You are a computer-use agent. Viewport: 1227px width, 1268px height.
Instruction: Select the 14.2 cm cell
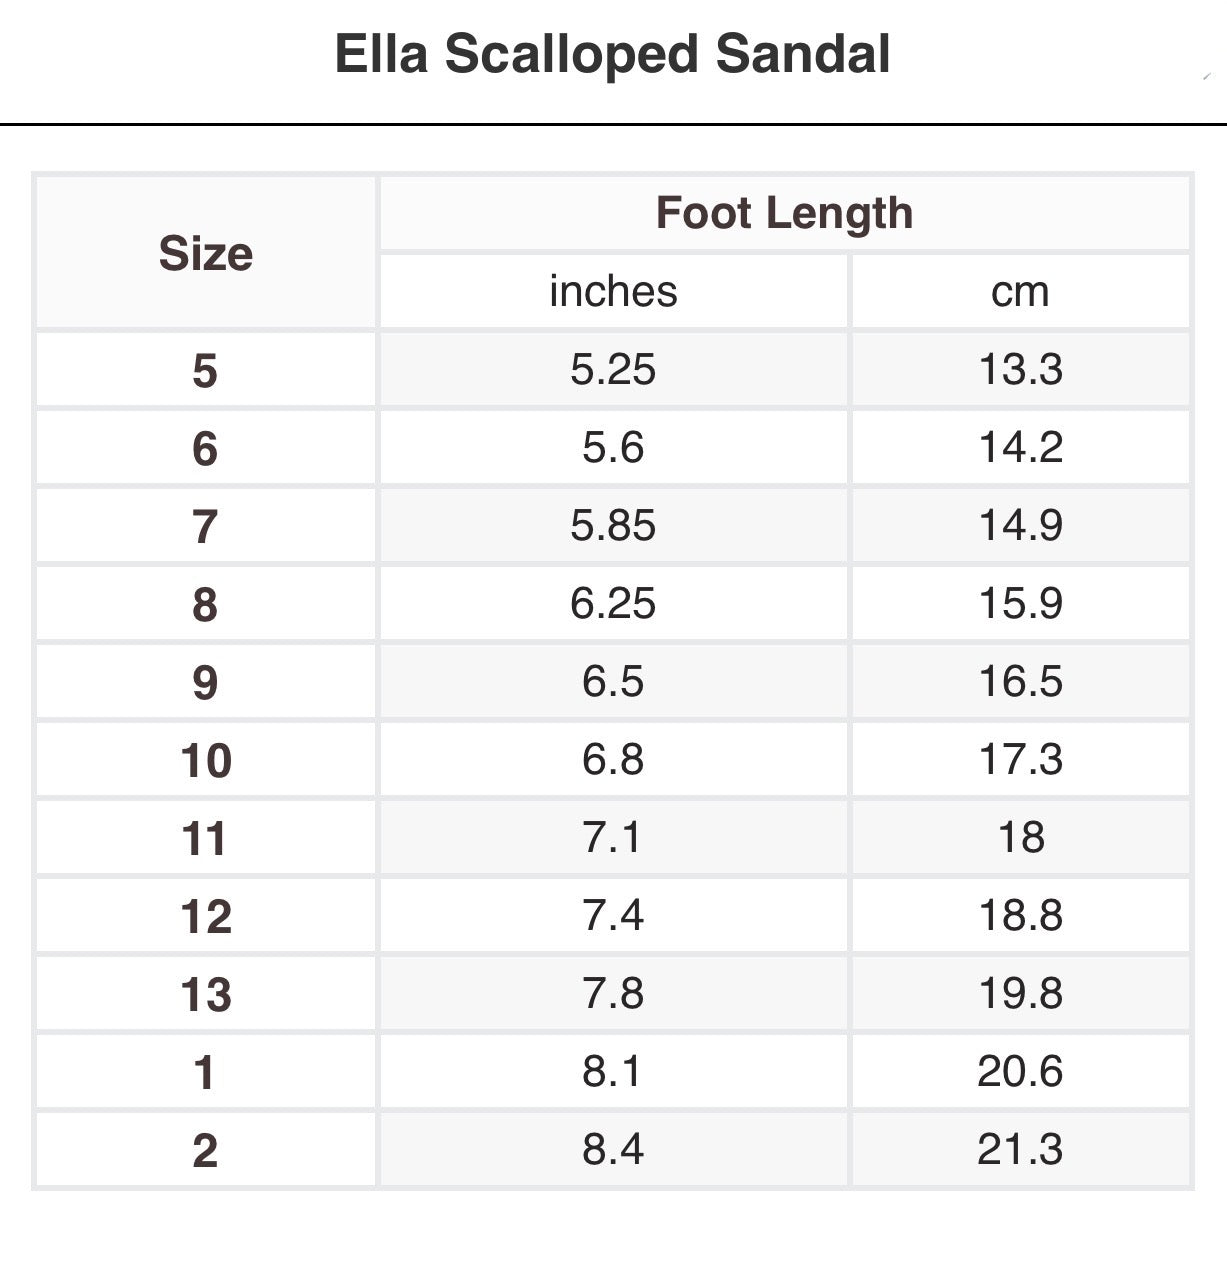click(x=1020, y=447)
